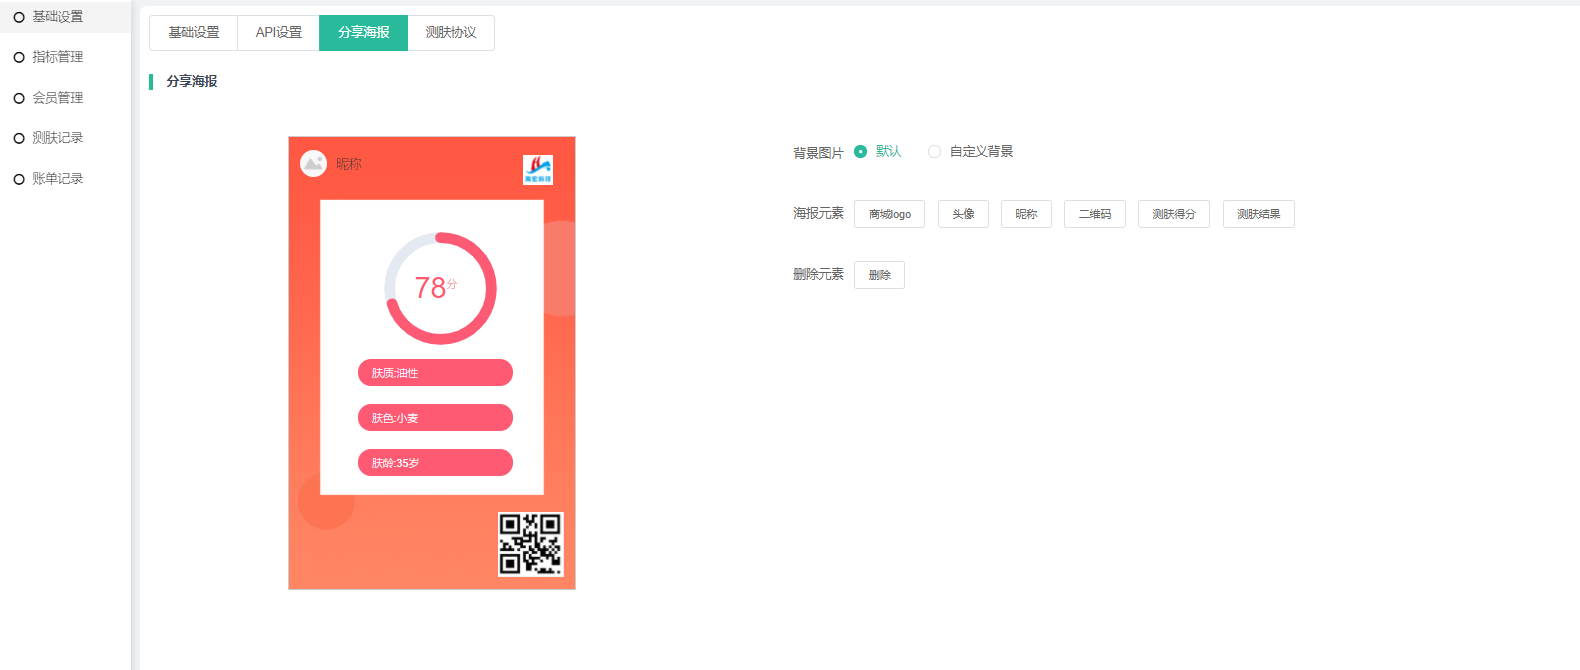
Task: Add the 测肤结果 element
Action: pos(1259,214)
